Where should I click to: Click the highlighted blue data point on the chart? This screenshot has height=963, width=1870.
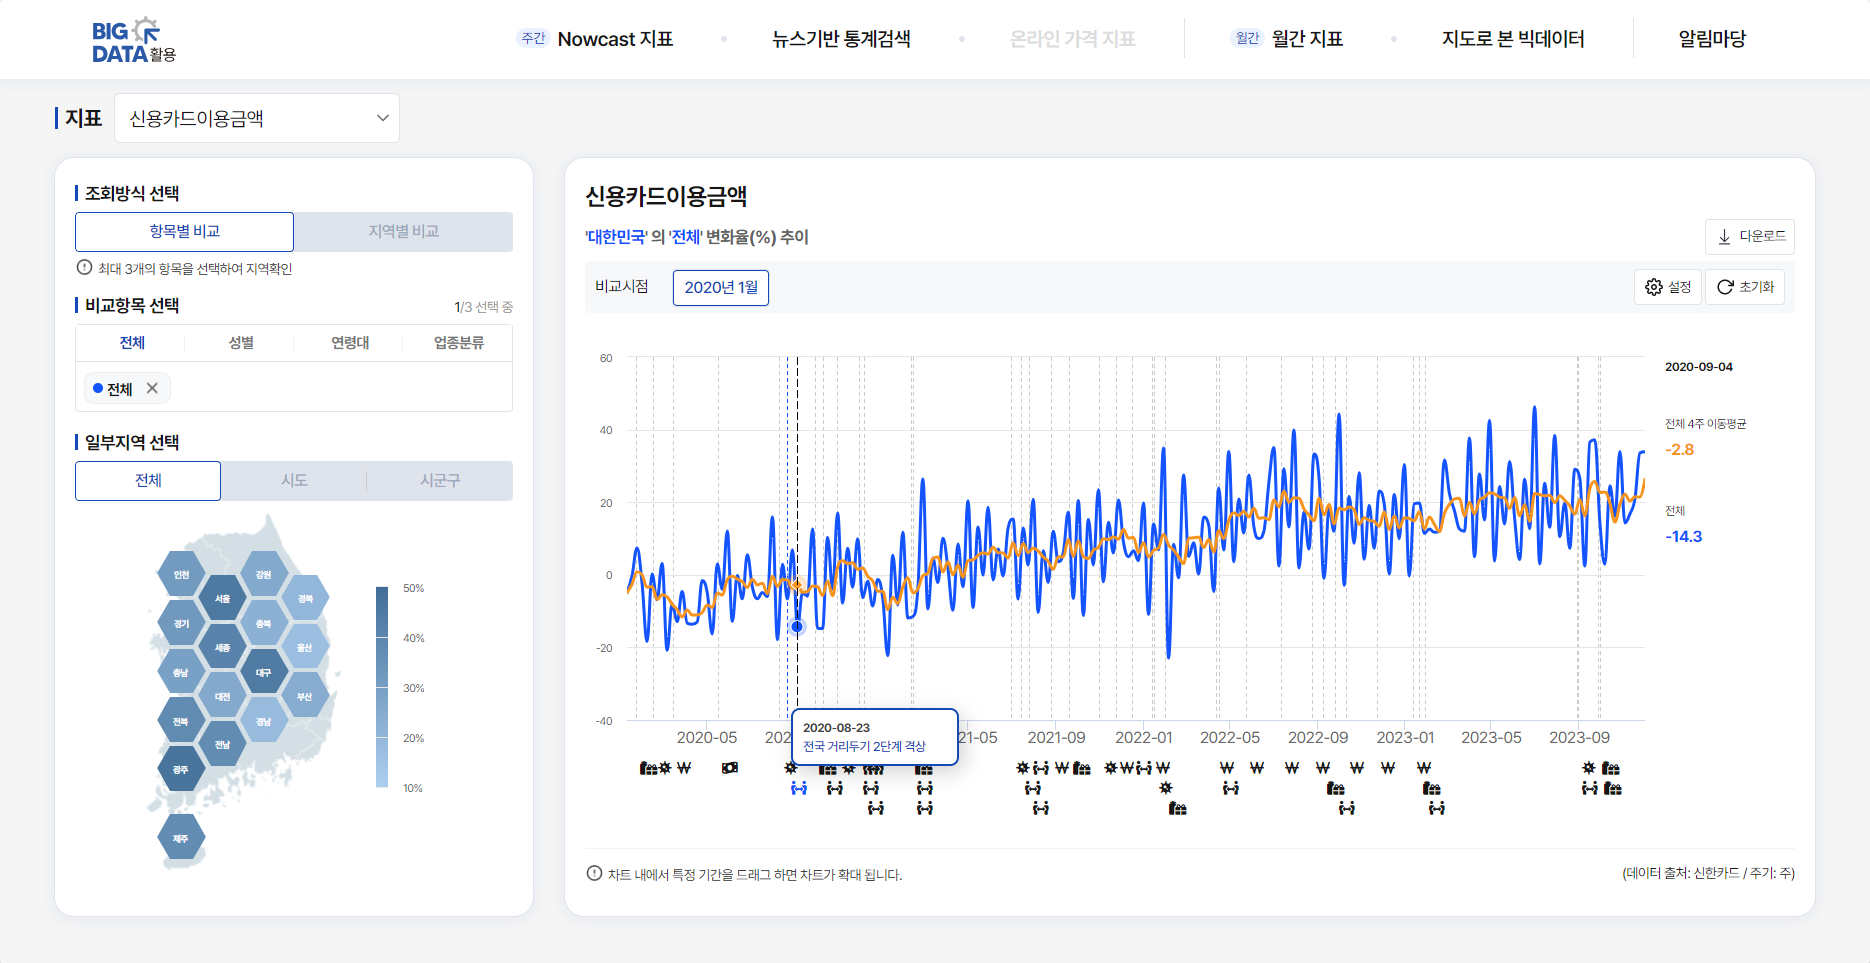coord(797,627)
